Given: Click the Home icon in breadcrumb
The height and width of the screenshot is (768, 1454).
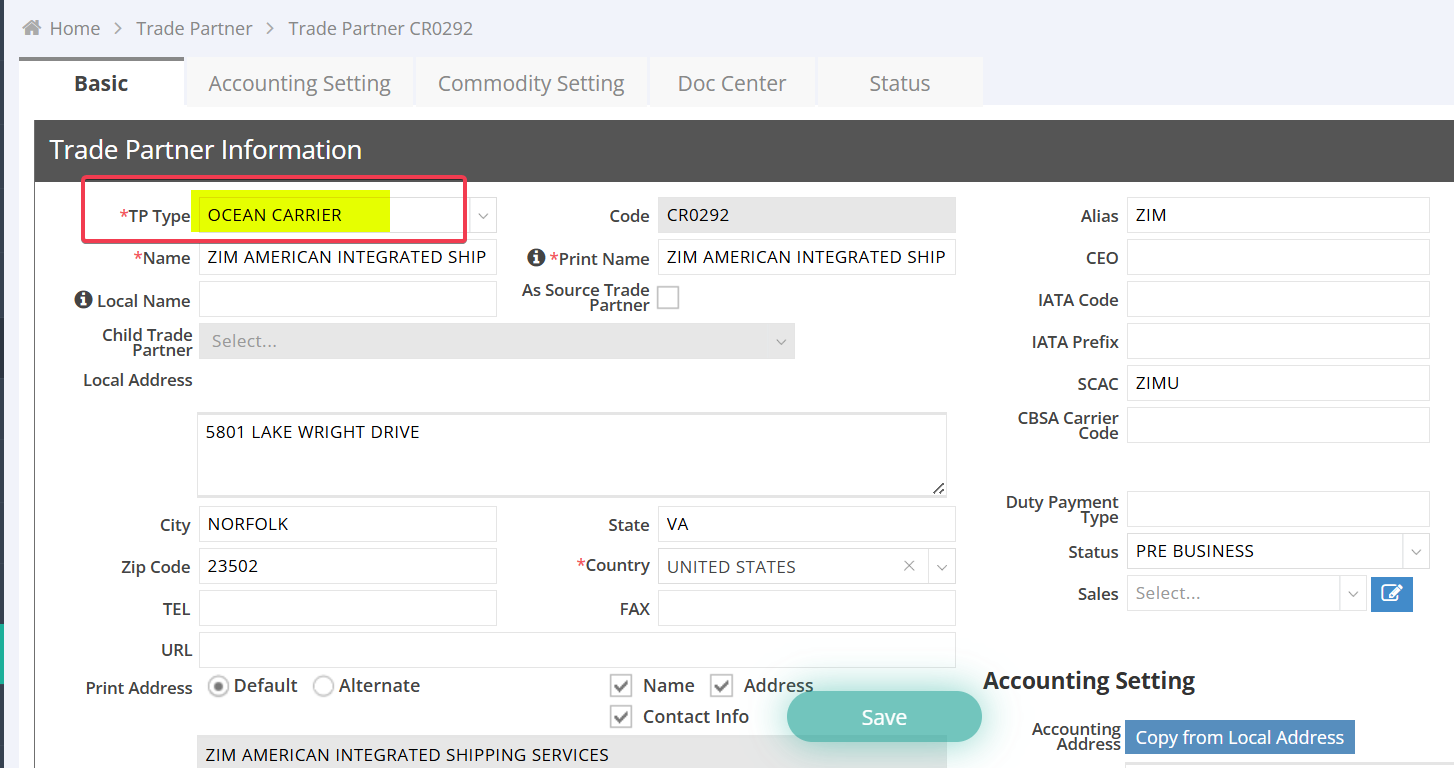Looking at the screenshot, I should point(32,28).
